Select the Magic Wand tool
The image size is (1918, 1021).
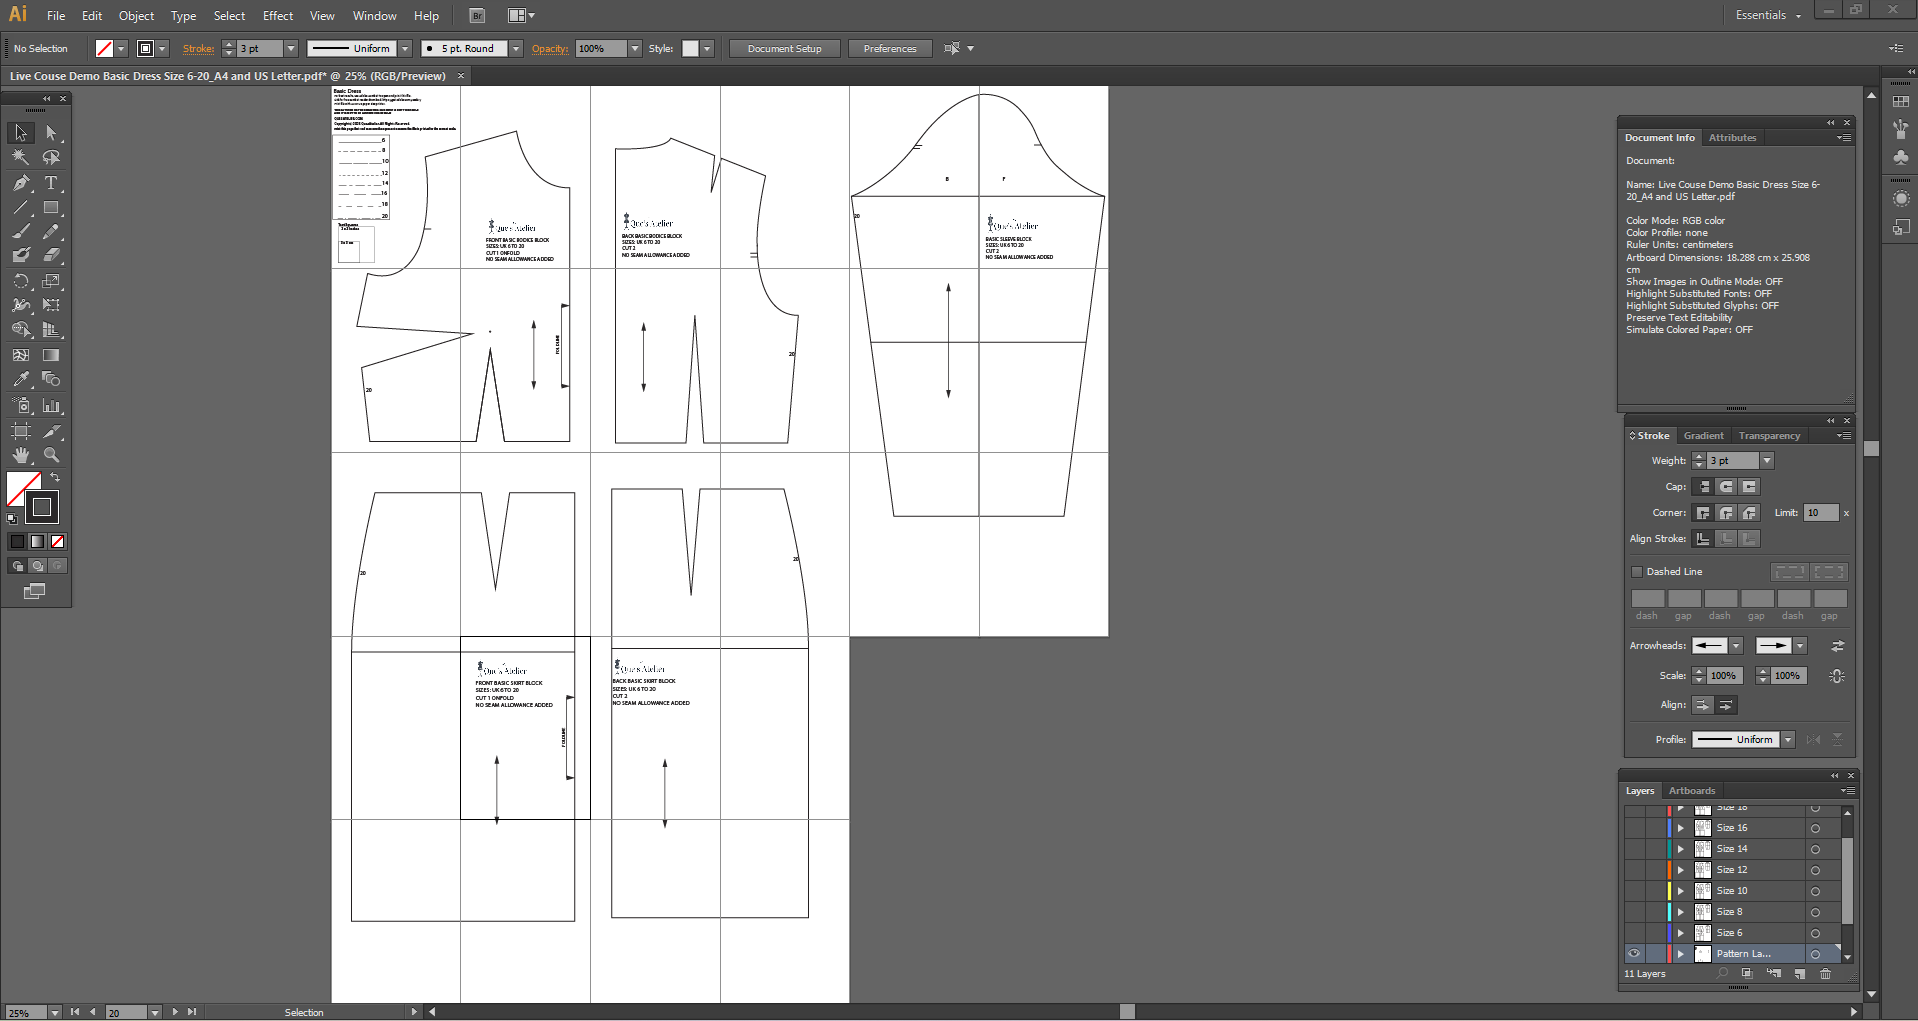(x=21, y=157)
